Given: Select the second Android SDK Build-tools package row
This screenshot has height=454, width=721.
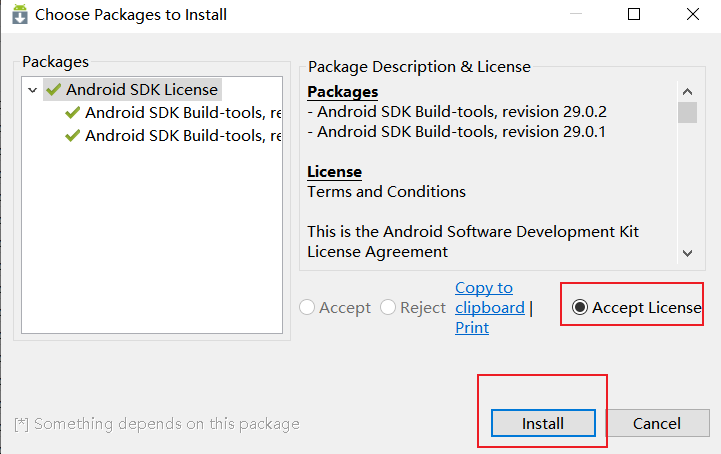Looking at the screenshot, I should coord(173,136).
